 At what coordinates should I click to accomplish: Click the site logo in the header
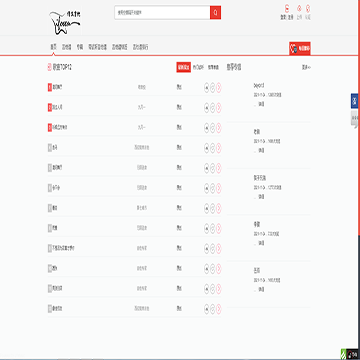tap(65, 23)
